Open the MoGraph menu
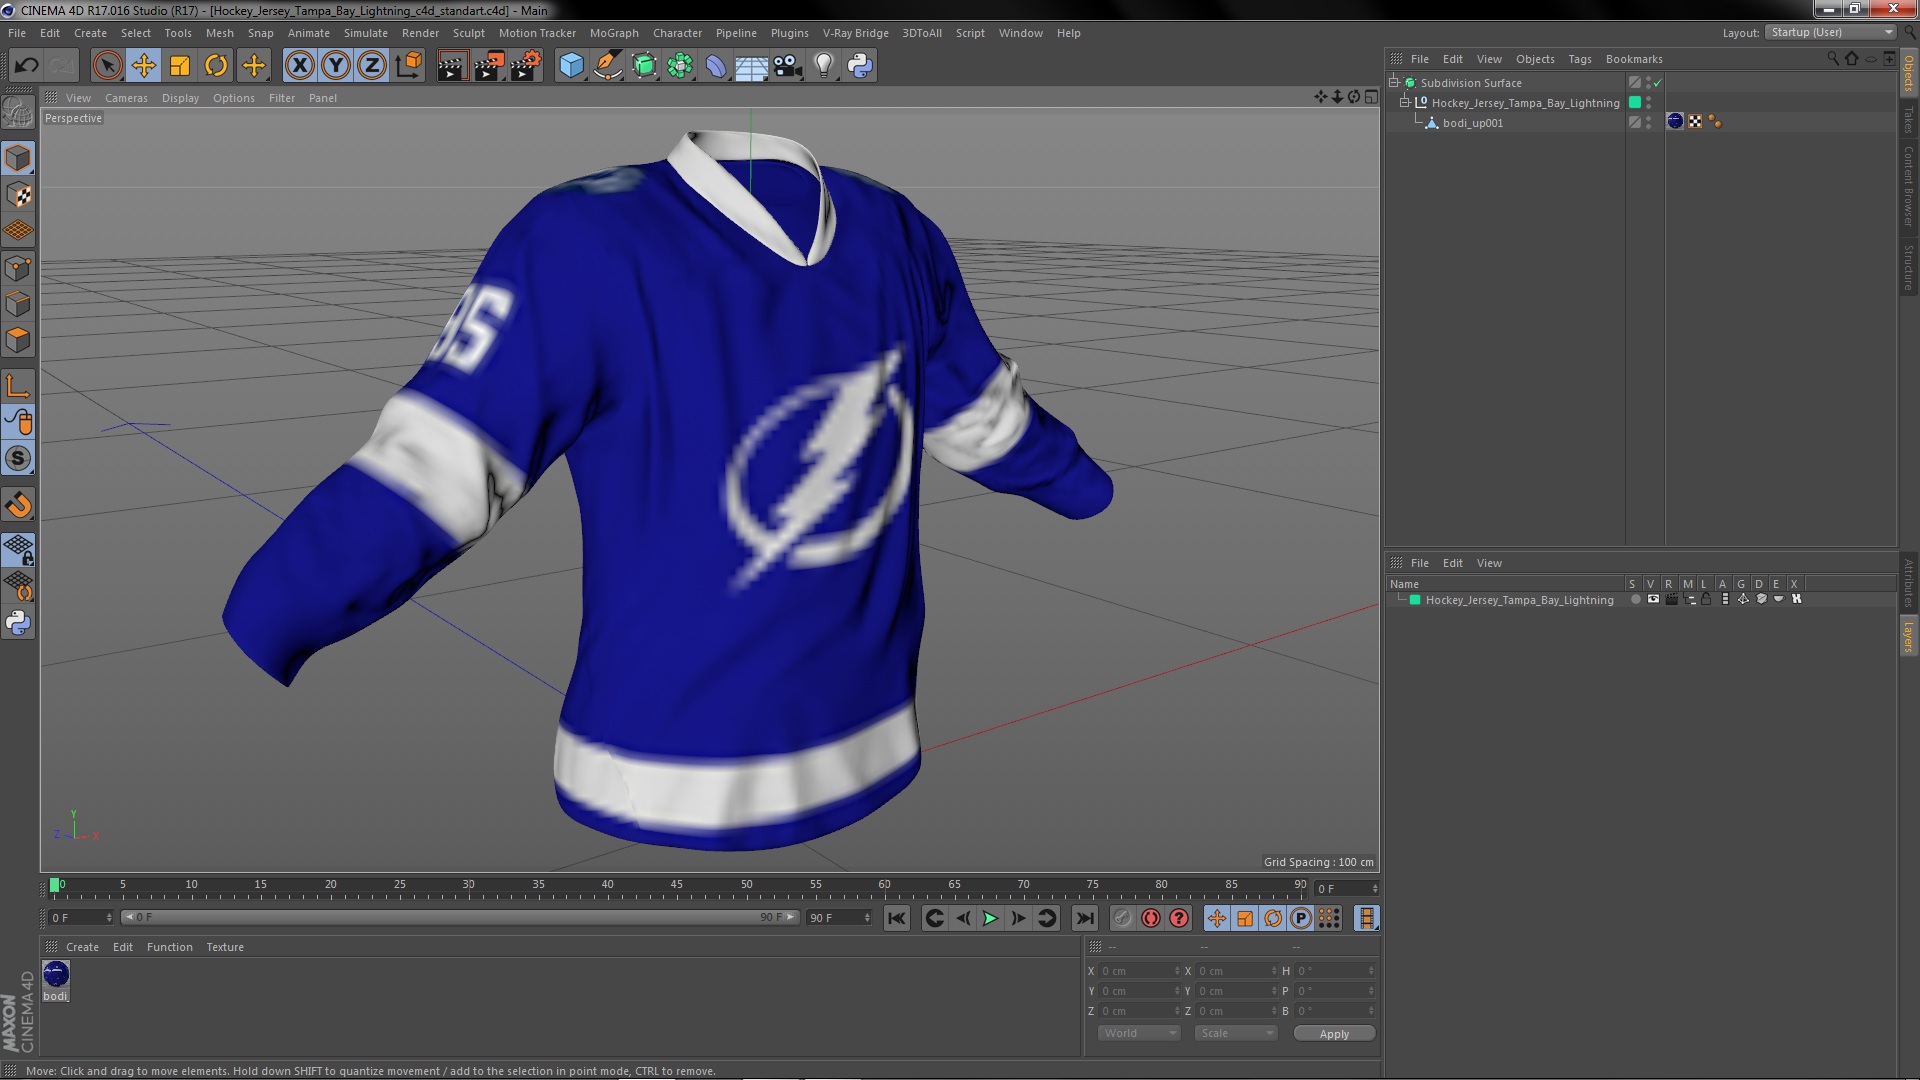Image resolution: width=1920 pixels, height=1080 pixels. pyautogui.click(x=614, y=33)
